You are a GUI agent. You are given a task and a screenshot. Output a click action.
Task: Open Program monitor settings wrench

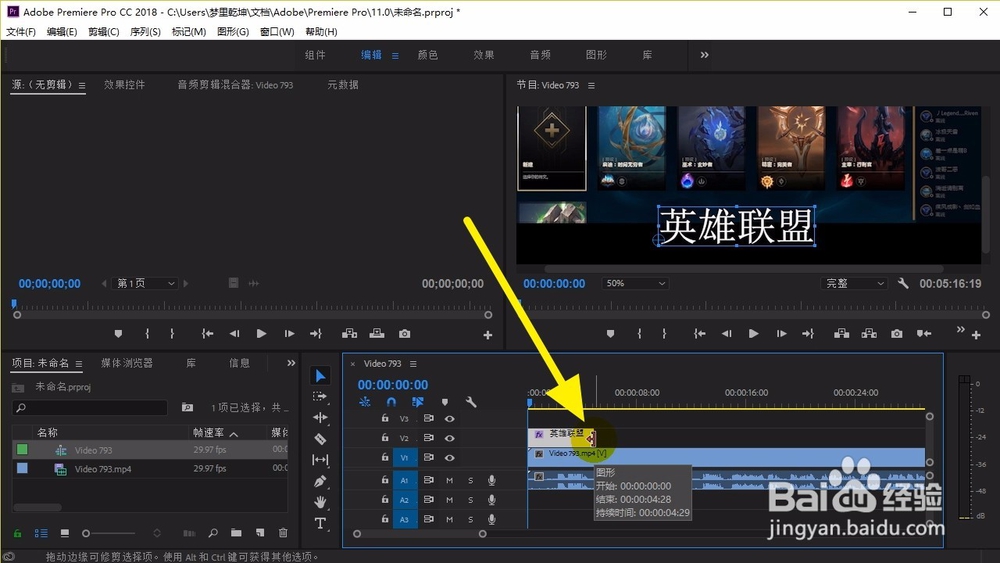[902, 283]
